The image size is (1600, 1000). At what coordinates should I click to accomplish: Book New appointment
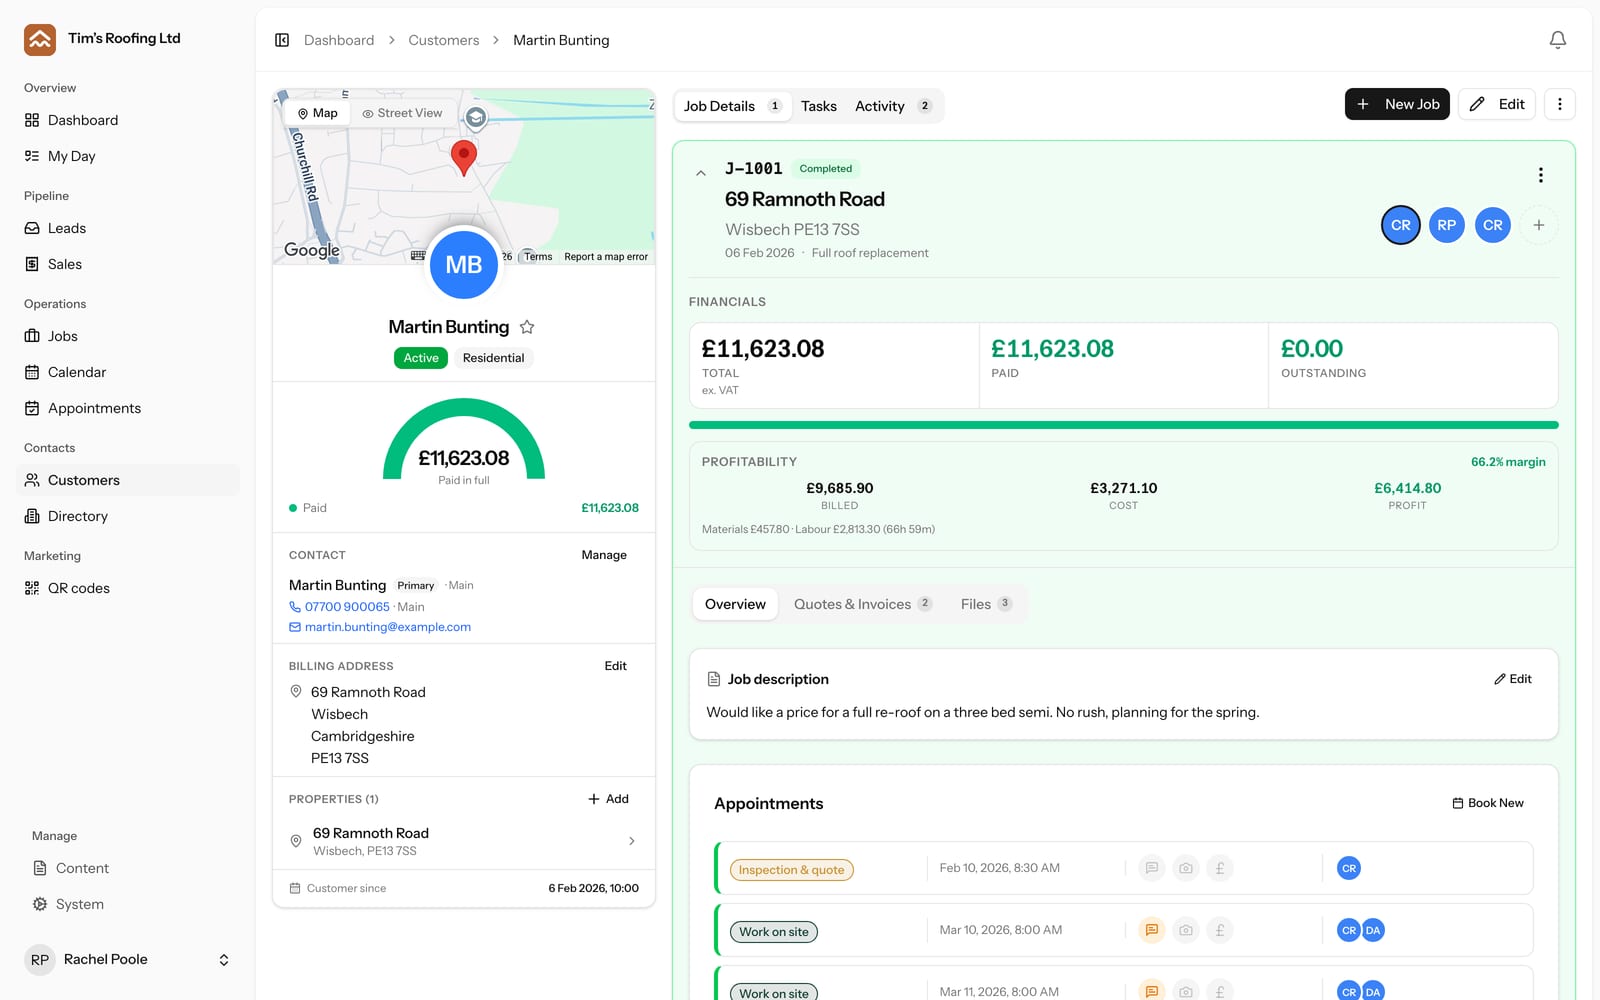(x=1488, y=803)
